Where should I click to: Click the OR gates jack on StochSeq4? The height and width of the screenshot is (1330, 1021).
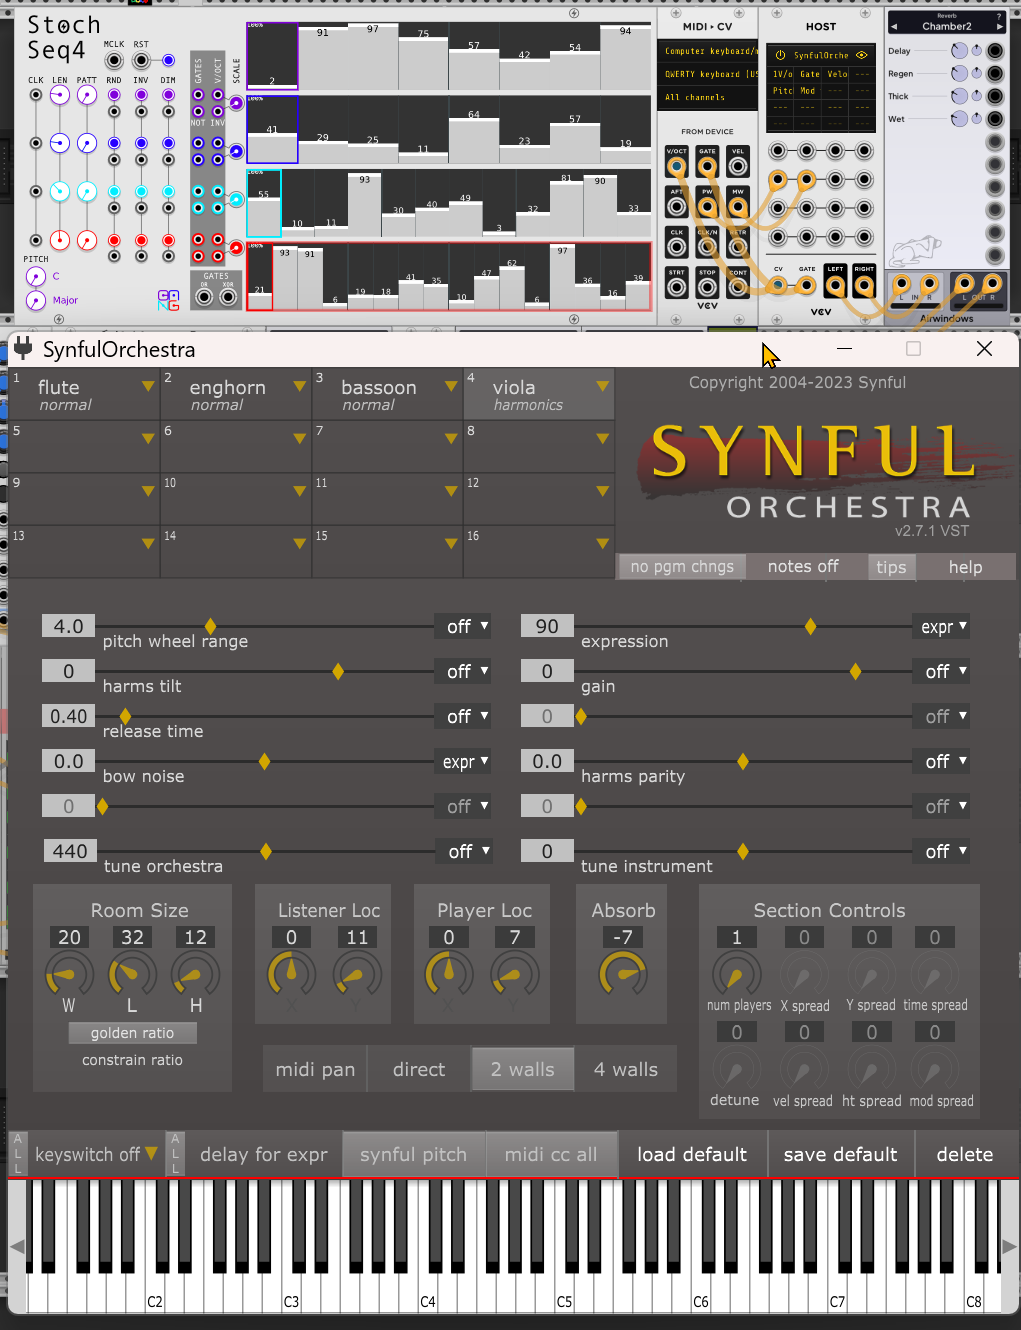point(205,297)
